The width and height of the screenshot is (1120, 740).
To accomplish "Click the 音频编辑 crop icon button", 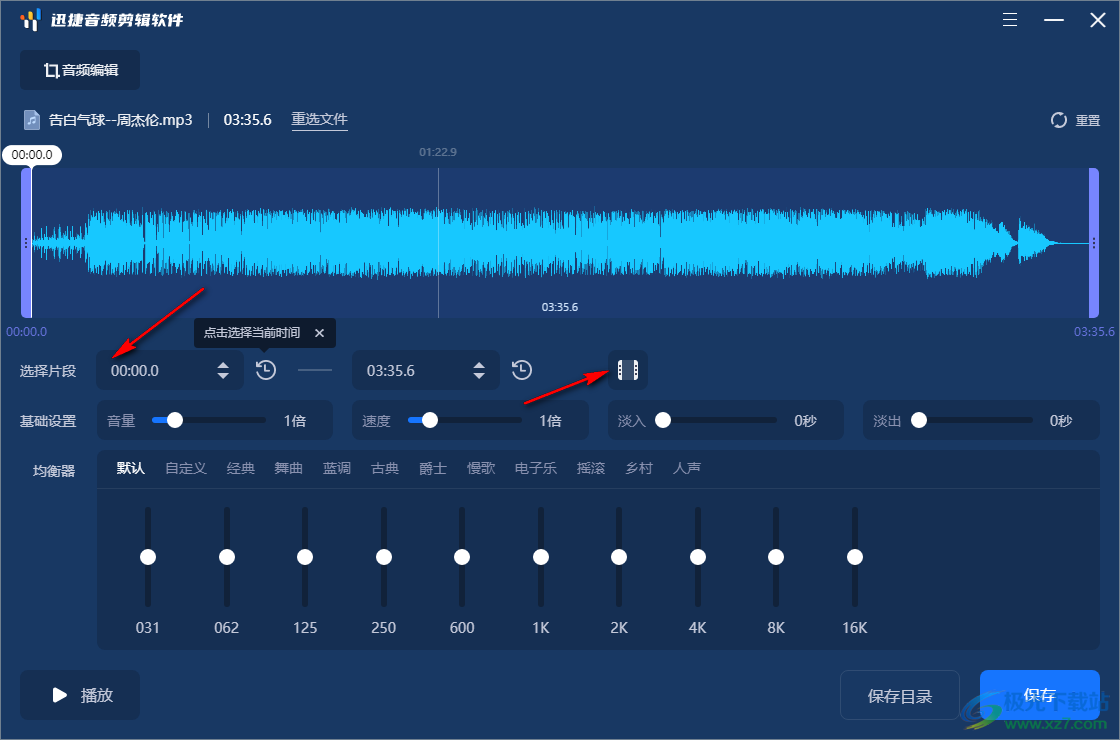I will (80, 70).
